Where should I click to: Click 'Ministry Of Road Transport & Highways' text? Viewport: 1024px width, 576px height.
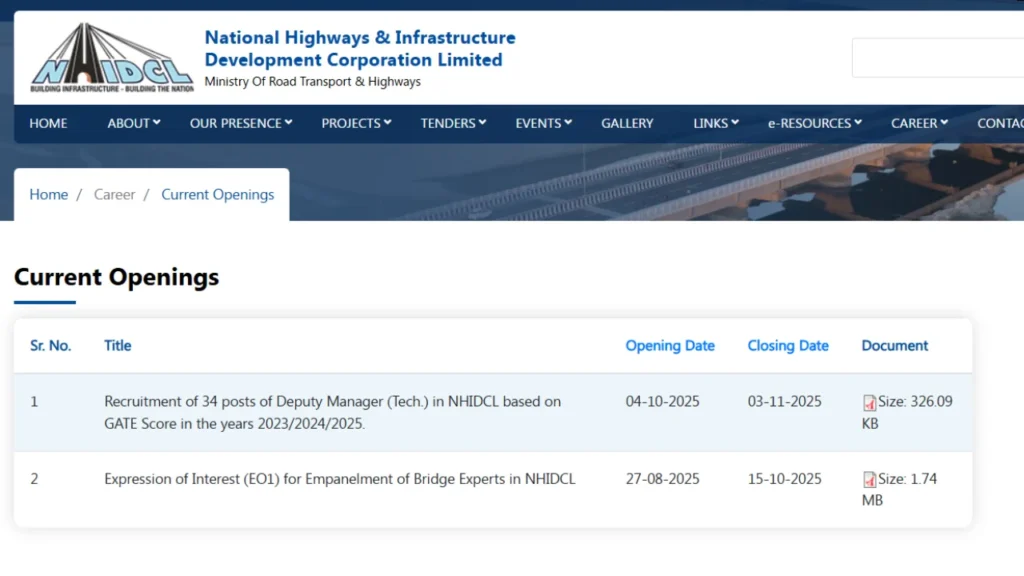click(x=312, y=82)
